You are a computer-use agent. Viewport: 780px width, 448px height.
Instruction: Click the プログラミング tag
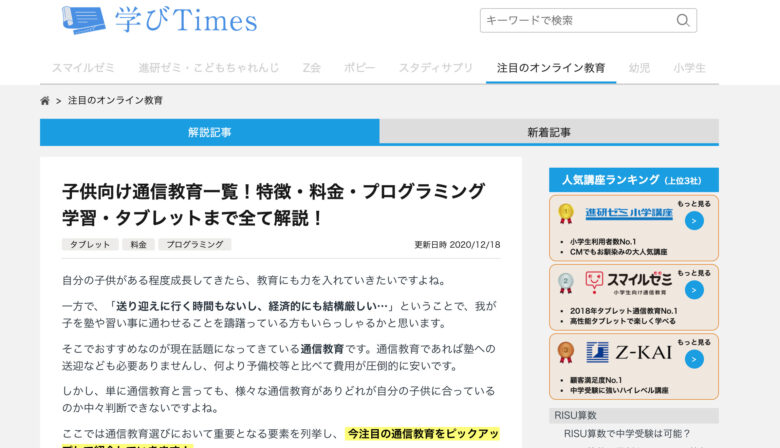pos(194,244)
